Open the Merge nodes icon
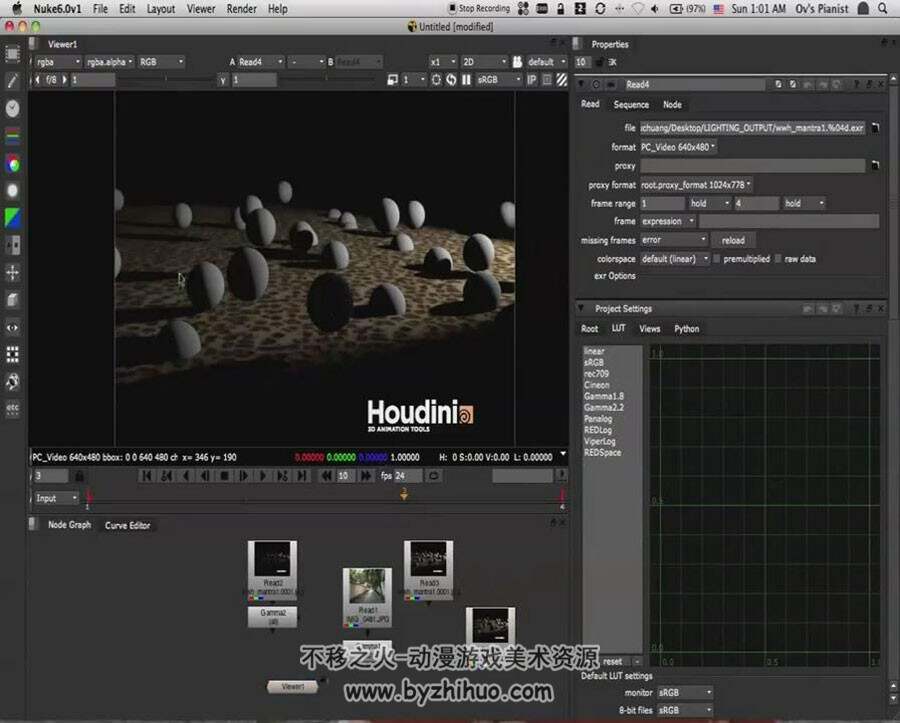The image size is (900, 723). pos(13,245)
